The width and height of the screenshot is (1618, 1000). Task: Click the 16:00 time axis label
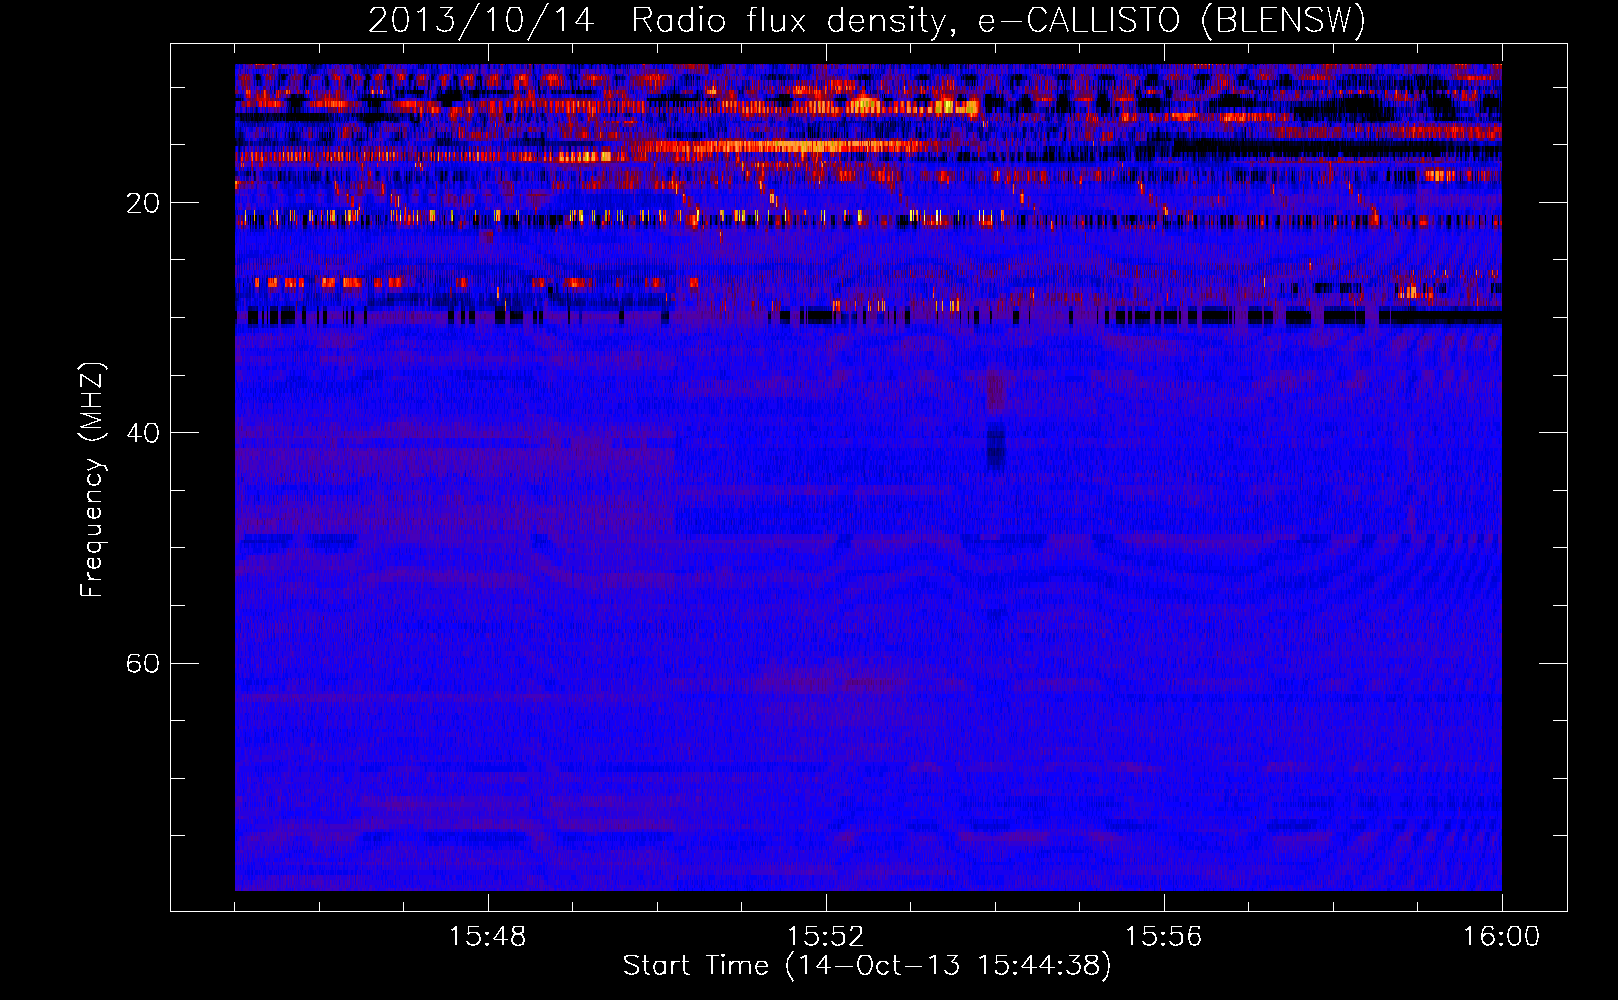tap(1502, 937)
